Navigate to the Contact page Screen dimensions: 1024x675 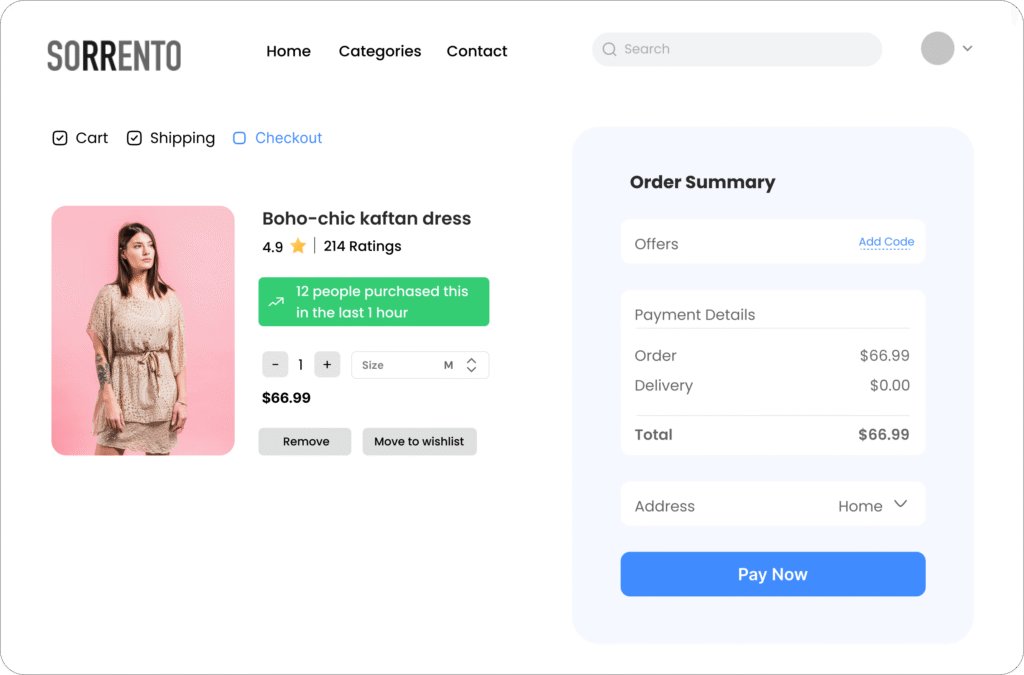(477, 51)
